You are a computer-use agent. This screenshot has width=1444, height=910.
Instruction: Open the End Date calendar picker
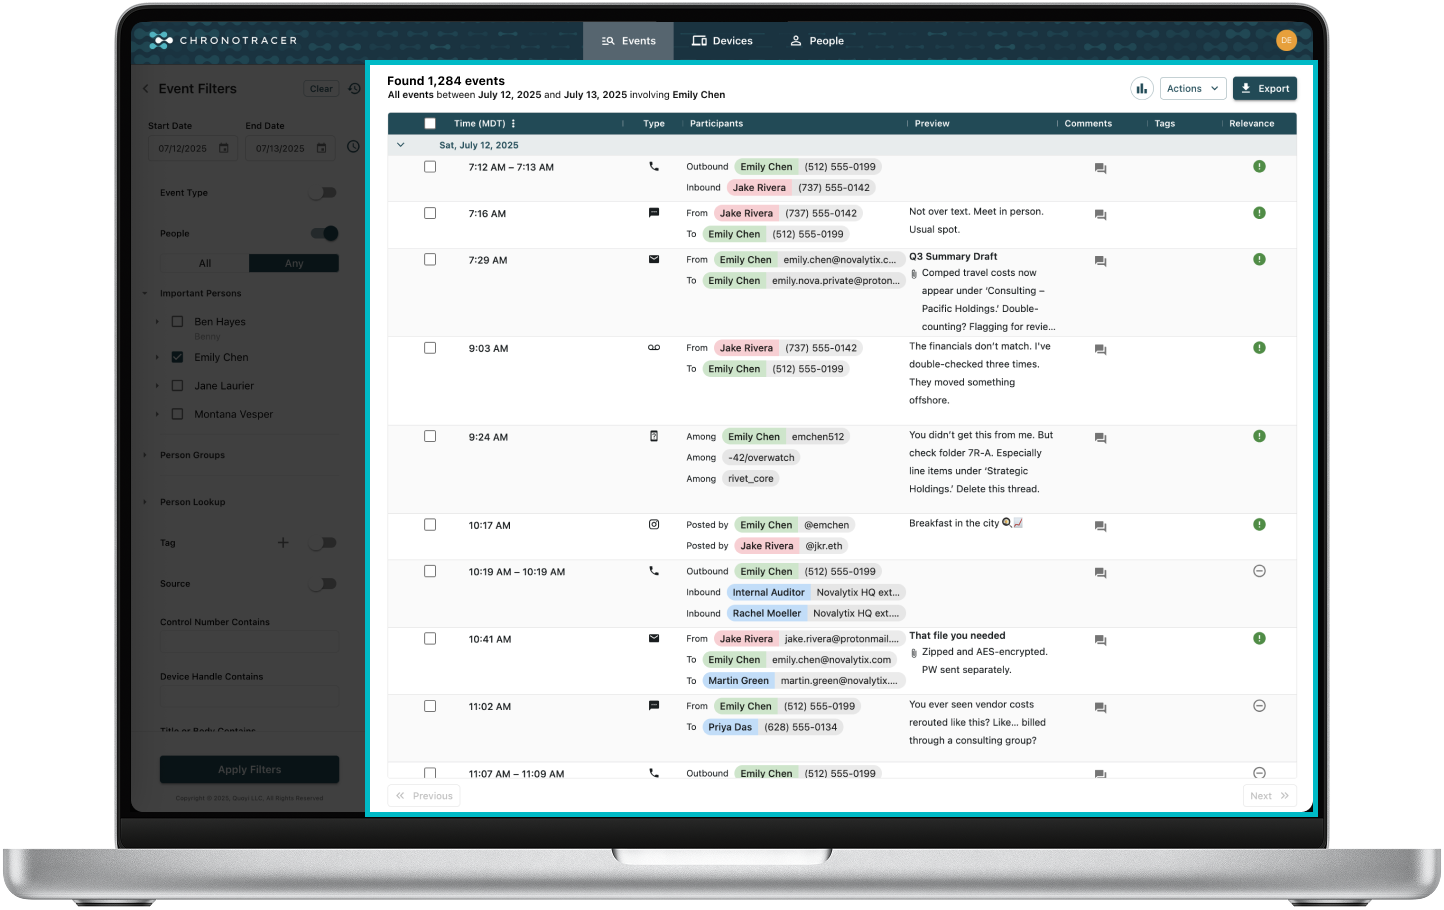click(x=322, y=149)
